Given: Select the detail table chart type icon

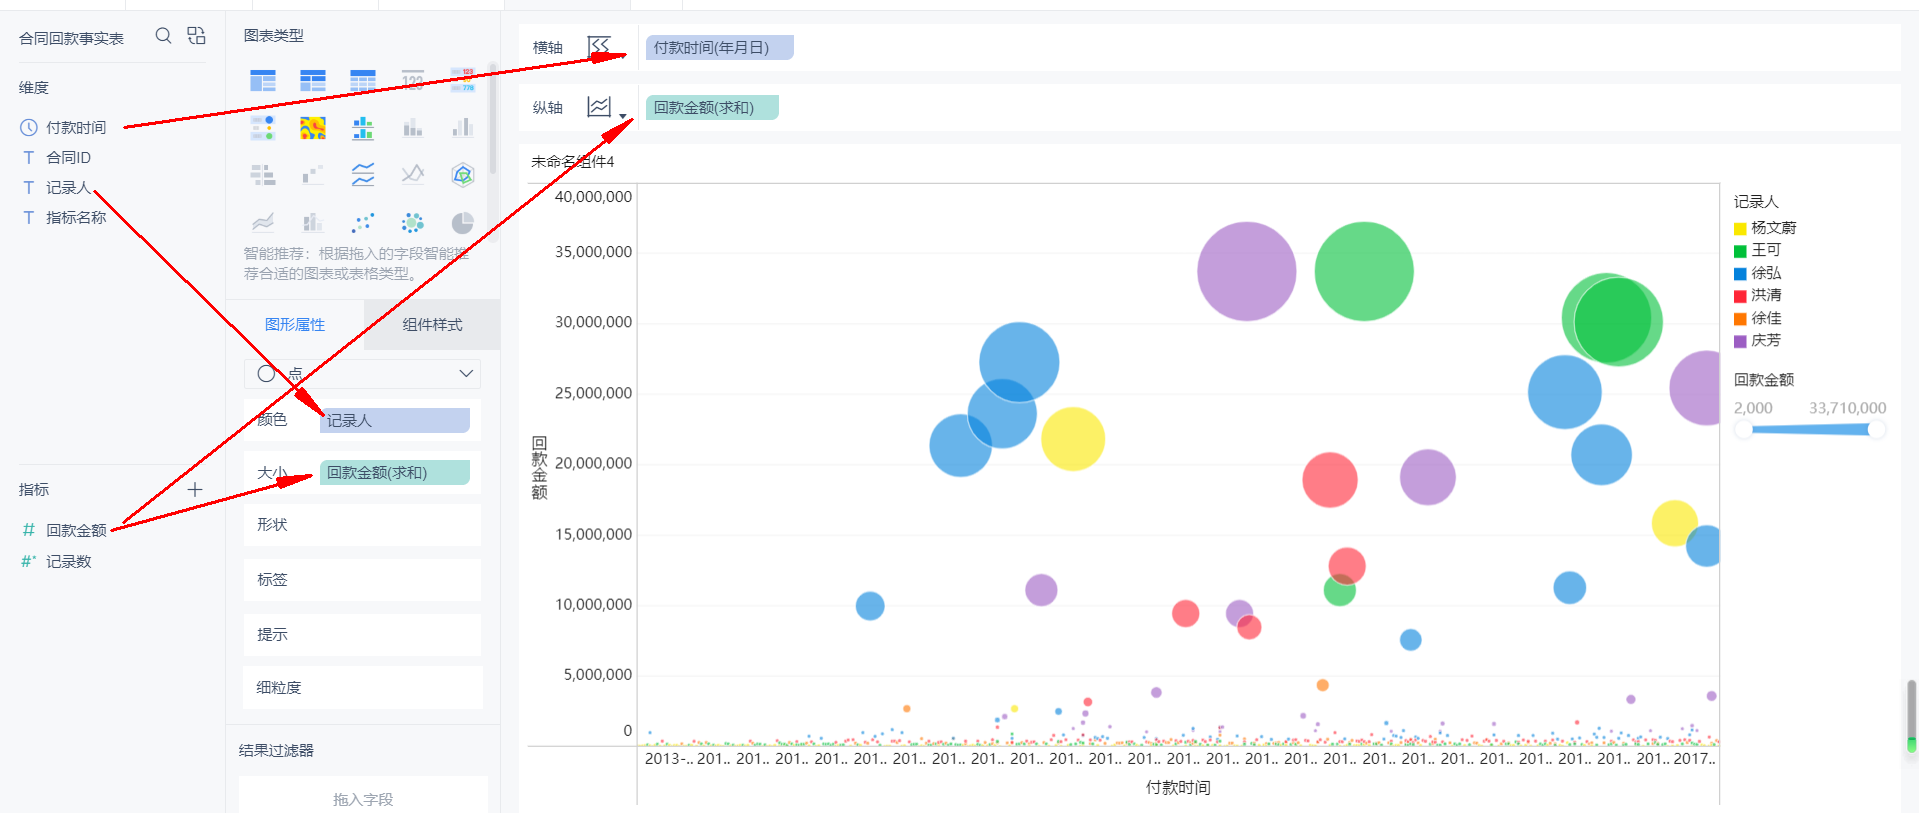Looking at the screenshot, I should click(x=363, y=81).
